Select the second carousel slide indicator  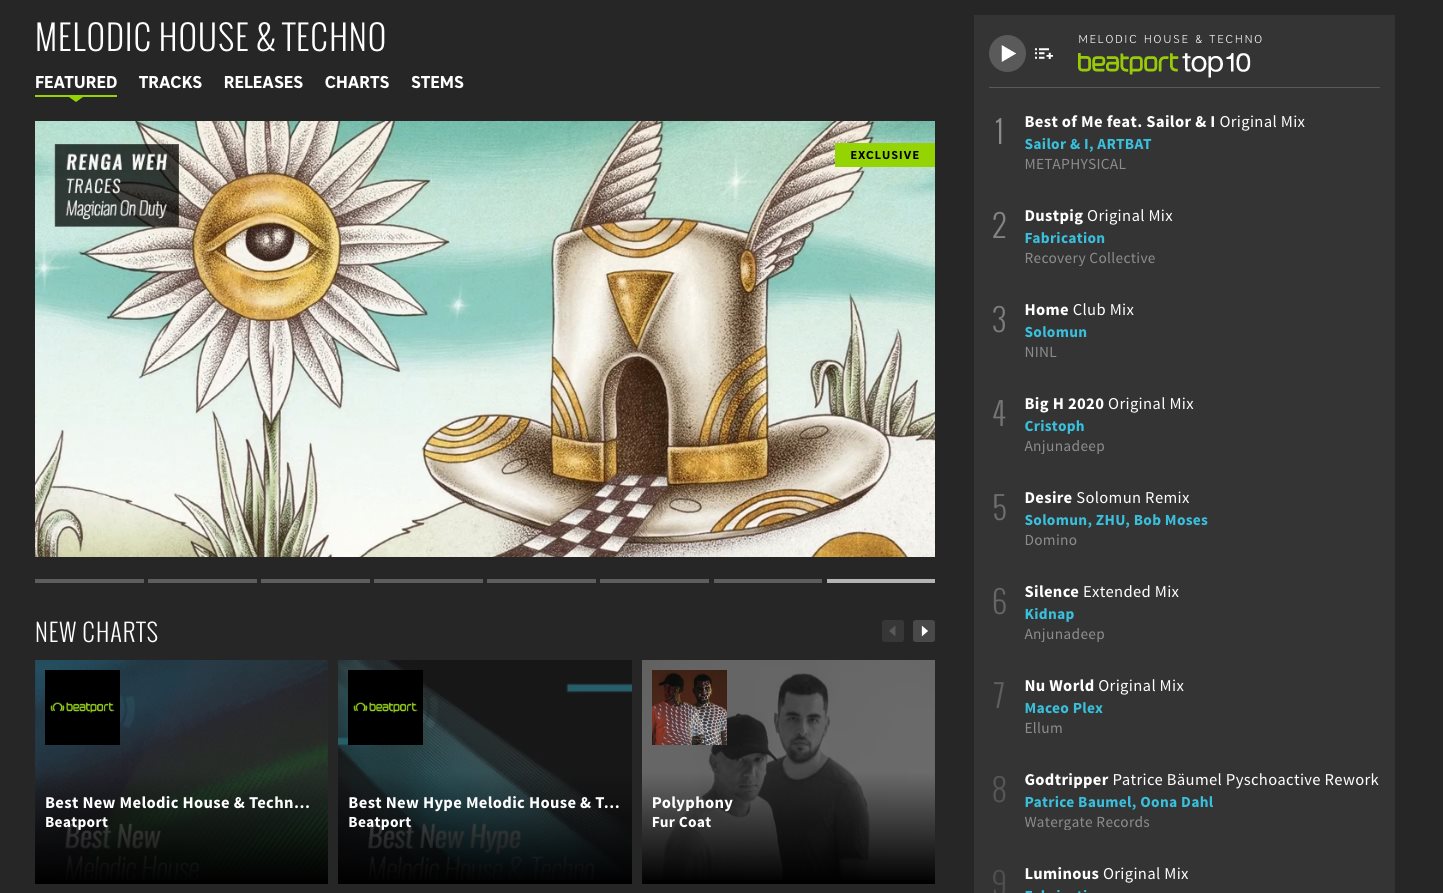pyautogui.click(x=202, y=580)
